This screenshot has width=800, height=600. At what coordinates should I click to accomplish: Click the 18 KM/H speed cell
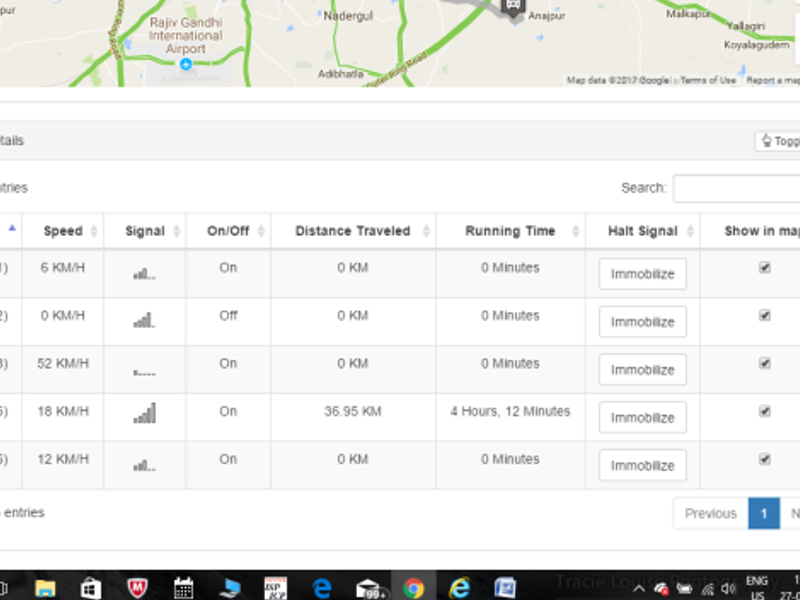(x=63, y=411)
